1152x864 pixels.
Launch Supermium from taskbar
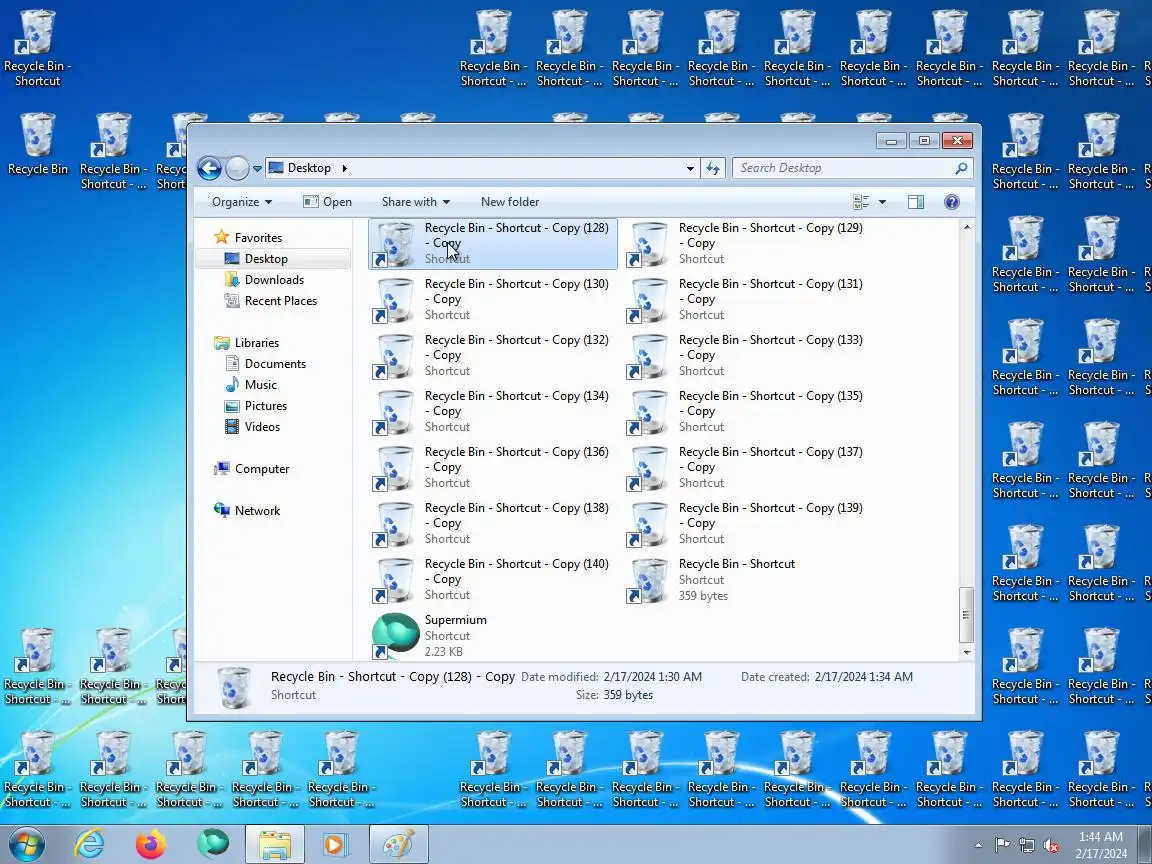coord(213,845)
